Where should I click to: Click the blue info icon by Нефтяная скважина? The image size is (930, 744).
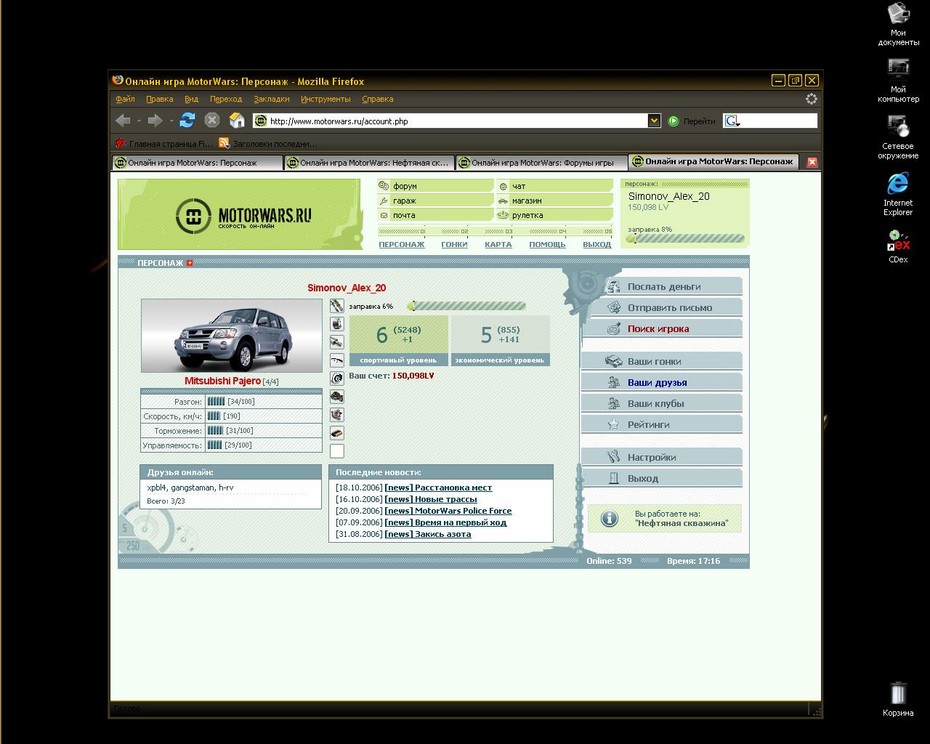click(x=609, y=519)
